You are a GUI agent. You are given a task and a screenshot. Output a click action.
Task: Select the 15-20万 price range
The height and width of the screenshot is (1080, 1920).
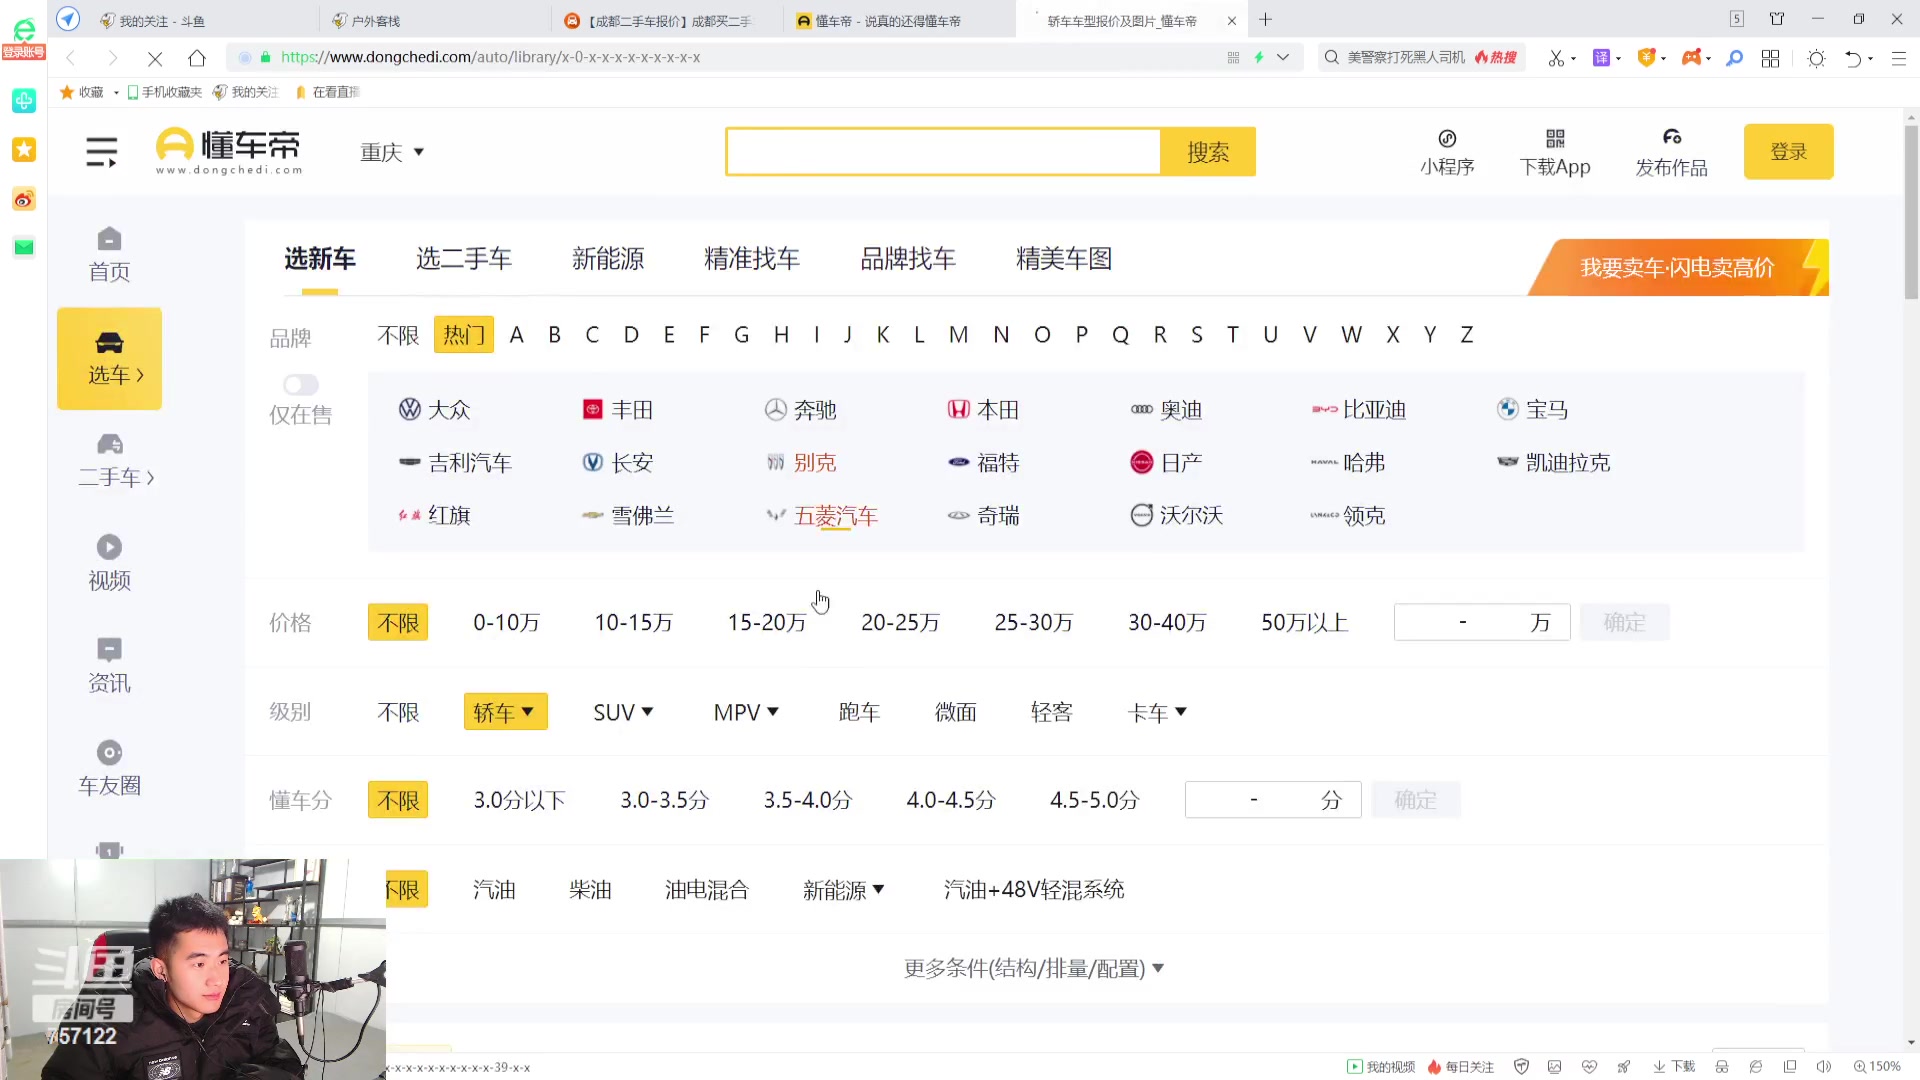coord(766,622)
